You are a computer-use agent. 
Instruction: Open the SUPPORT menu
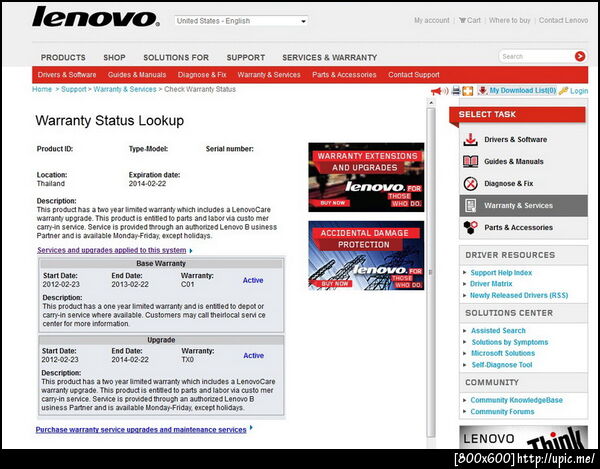[x=246, y=57]
